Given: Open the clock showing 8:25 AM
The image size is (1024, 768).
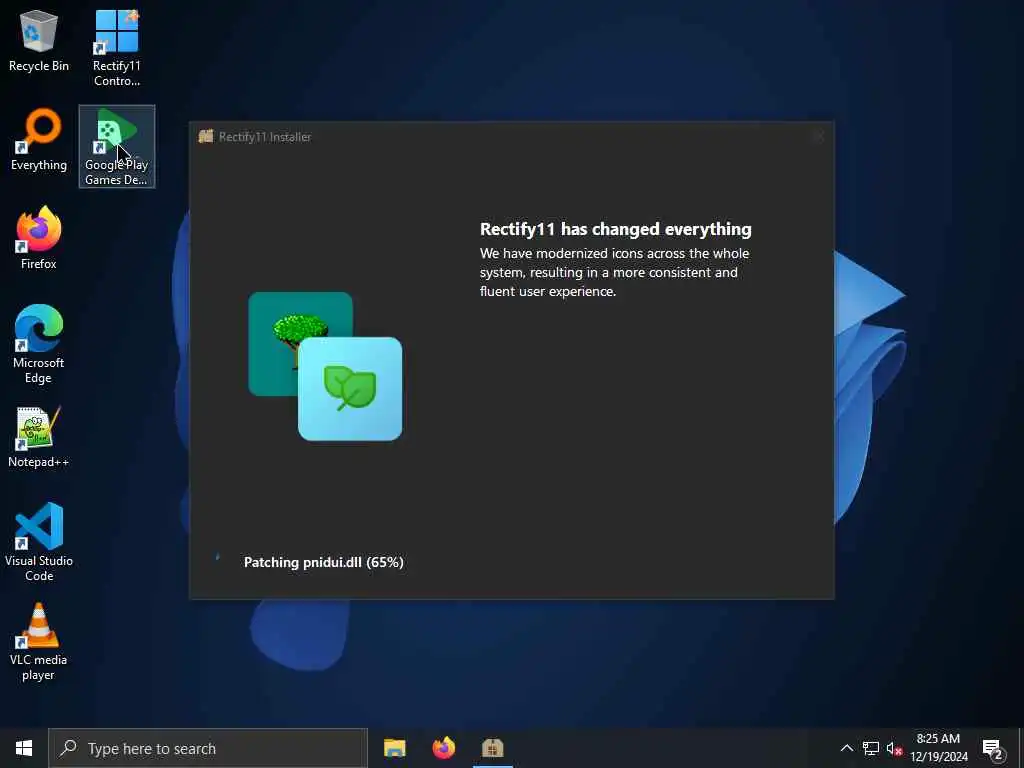Looking at the screenshot, I should tap(938, 748).
